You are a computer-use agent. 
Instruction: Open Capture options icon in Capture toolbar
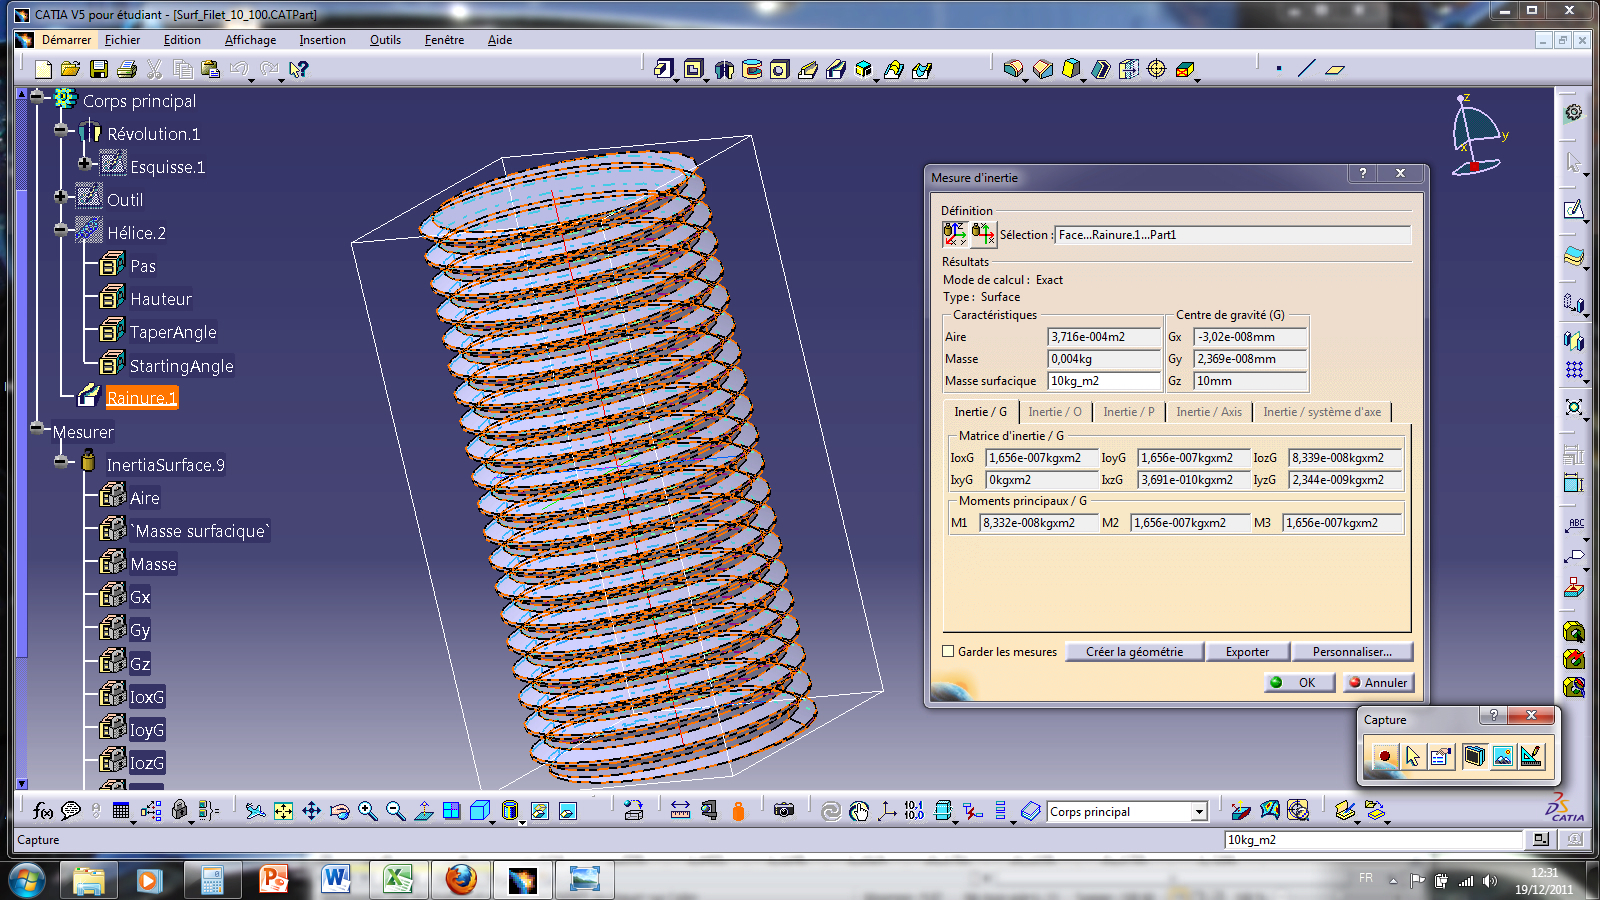click(x=1441, y=756)
